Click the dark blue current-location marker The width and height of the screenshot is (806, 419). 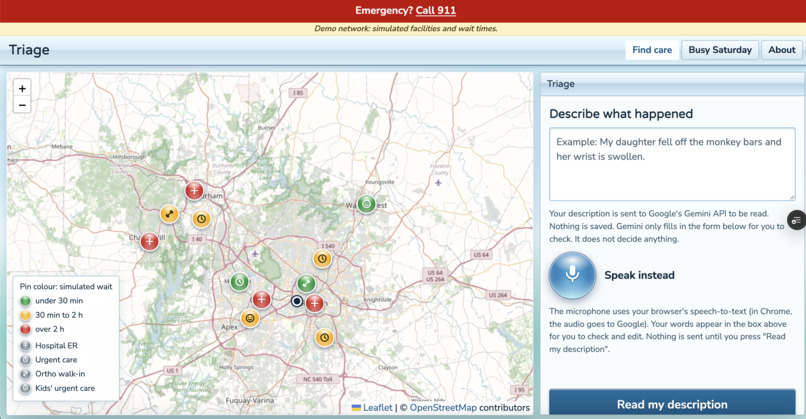click(x=297, y=301)
